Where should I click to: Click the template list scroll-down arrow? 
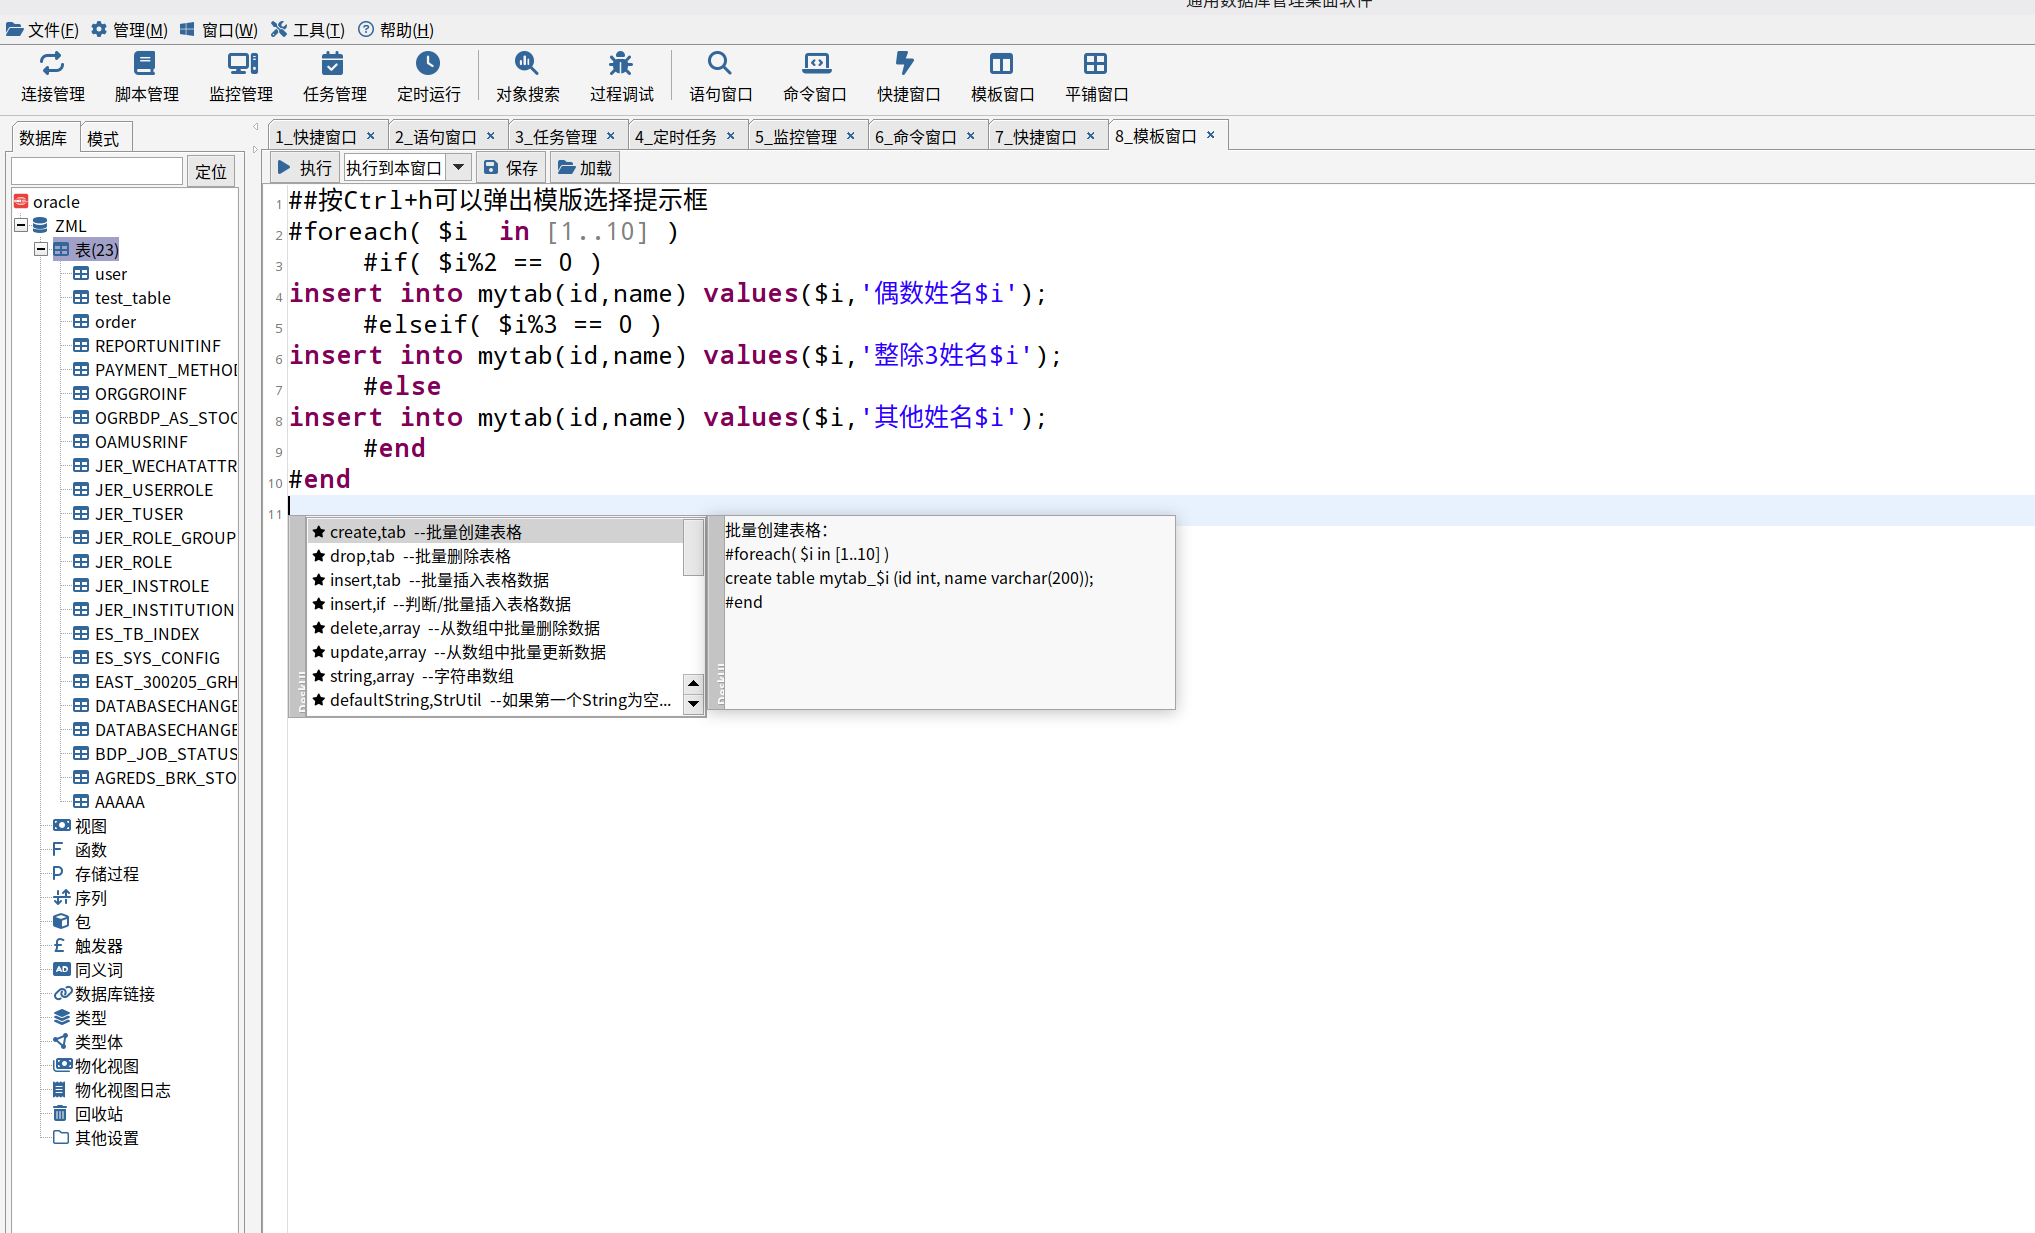(693, 703)
